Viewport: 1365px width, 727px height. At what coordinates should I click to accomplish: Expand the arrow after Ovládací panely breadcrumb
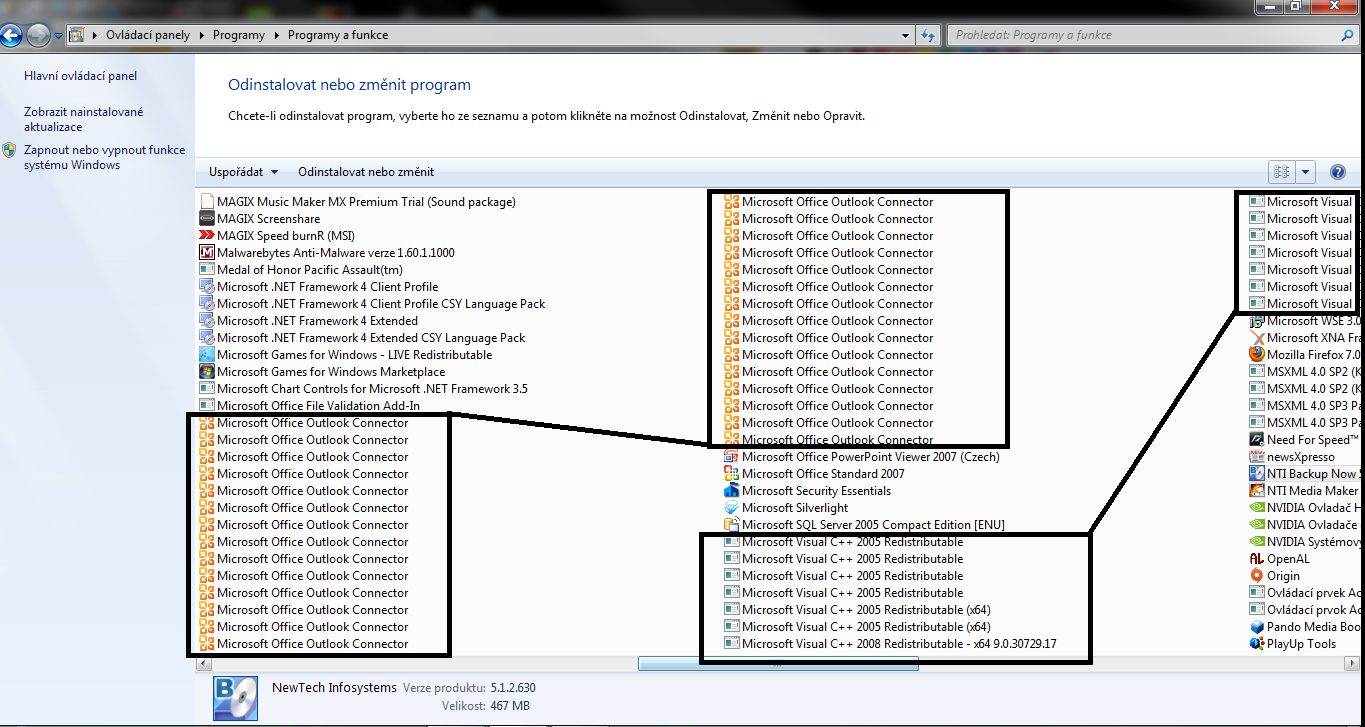pyautogui.click(x=201, y=35)
